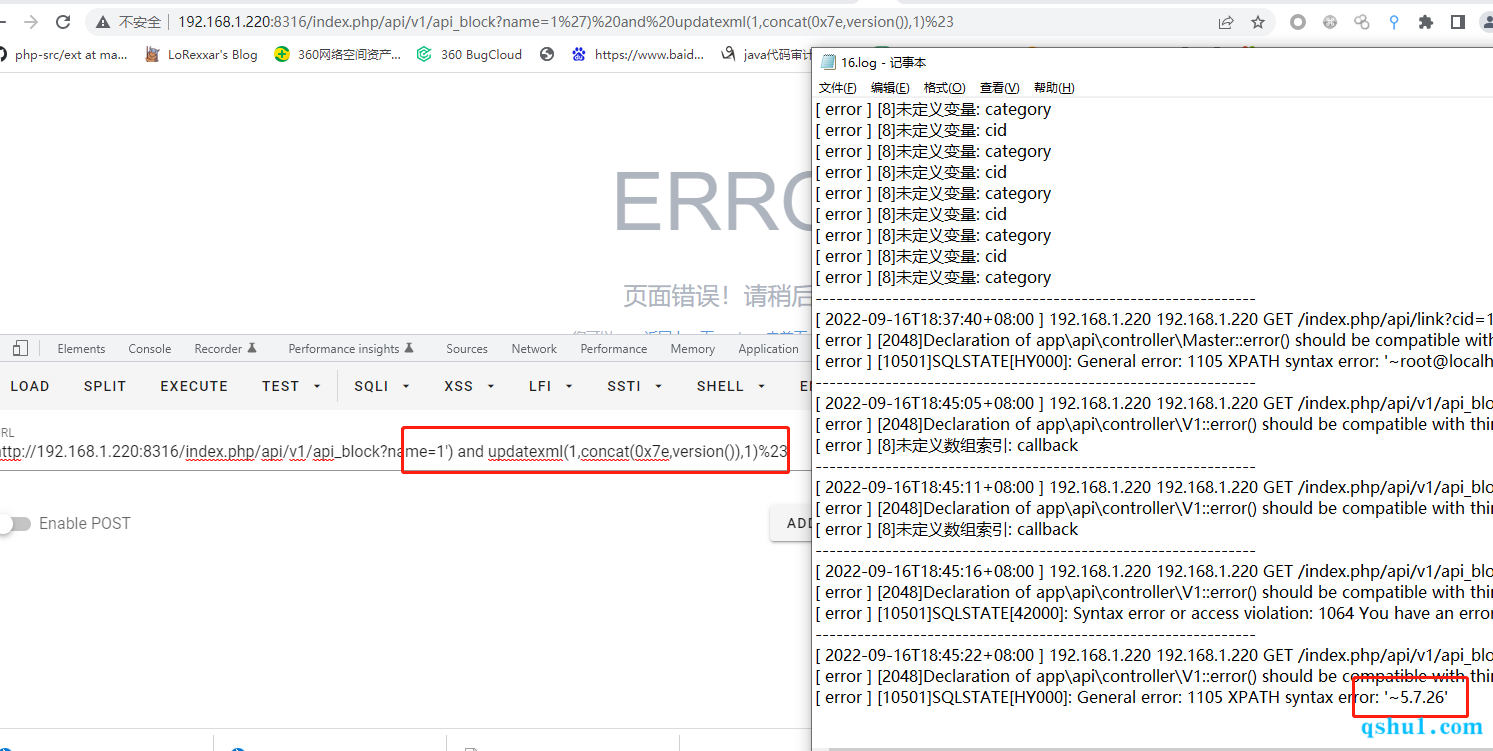Open the https://www.baid... bookmark
Viewport: 1493px width, 751px height.
[638, 55]
